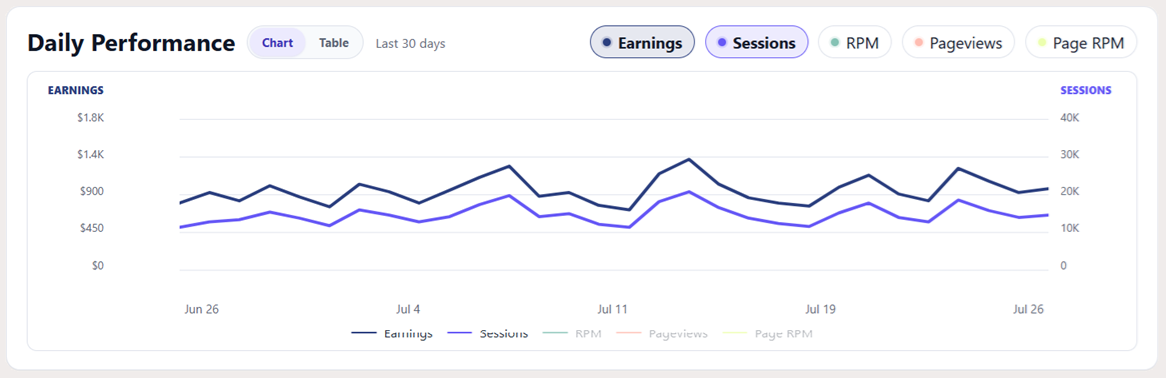Click the Jul 4 date label
This screenshot has height=378, width=1166.
coord(408,309)
